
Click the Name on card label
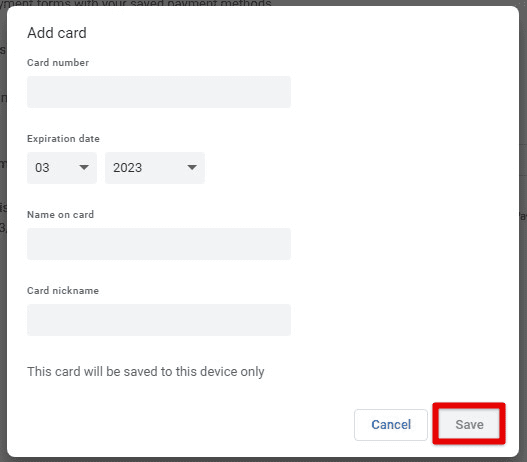pyautogui.click(x=60, y=214)
